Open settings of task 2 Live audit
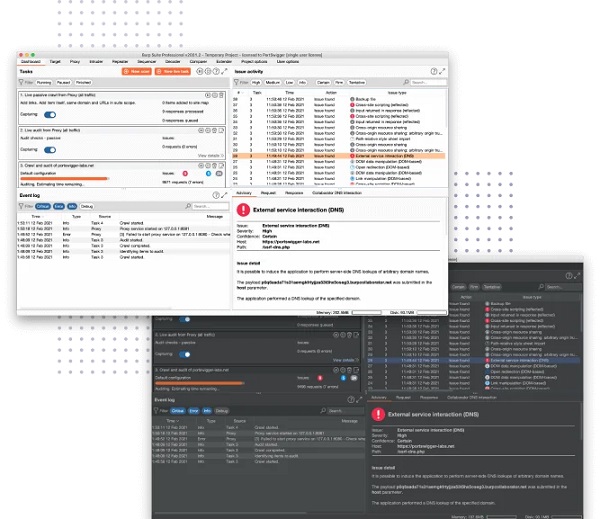 (x=208, y=131)
